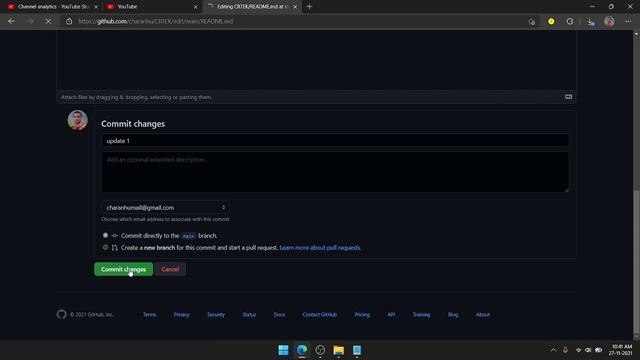
Task: Add page to favorites star icon
Action: tap(531, 22)
